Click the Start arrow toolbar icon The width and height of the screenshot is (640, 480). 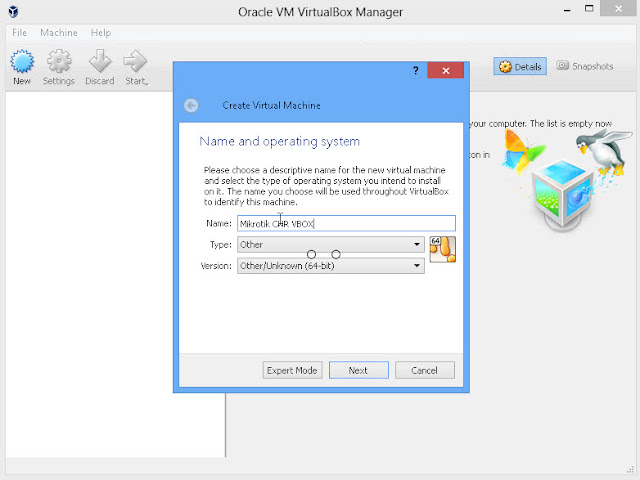(136, 67)
